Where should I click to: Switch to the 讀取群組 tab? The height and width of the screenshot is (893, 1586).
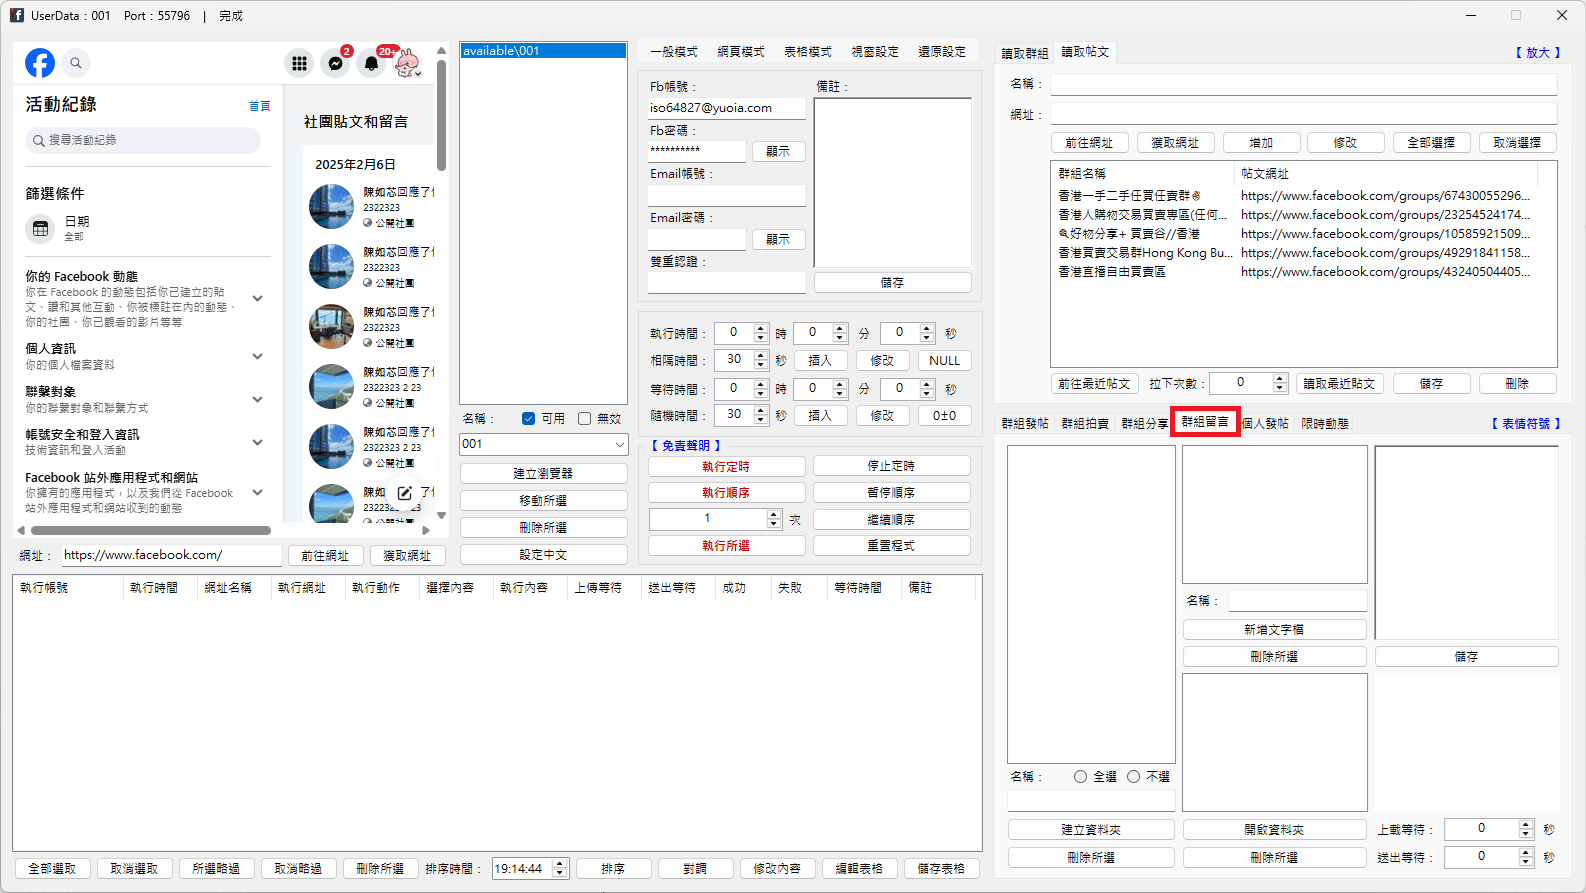tap(1025, 53)
